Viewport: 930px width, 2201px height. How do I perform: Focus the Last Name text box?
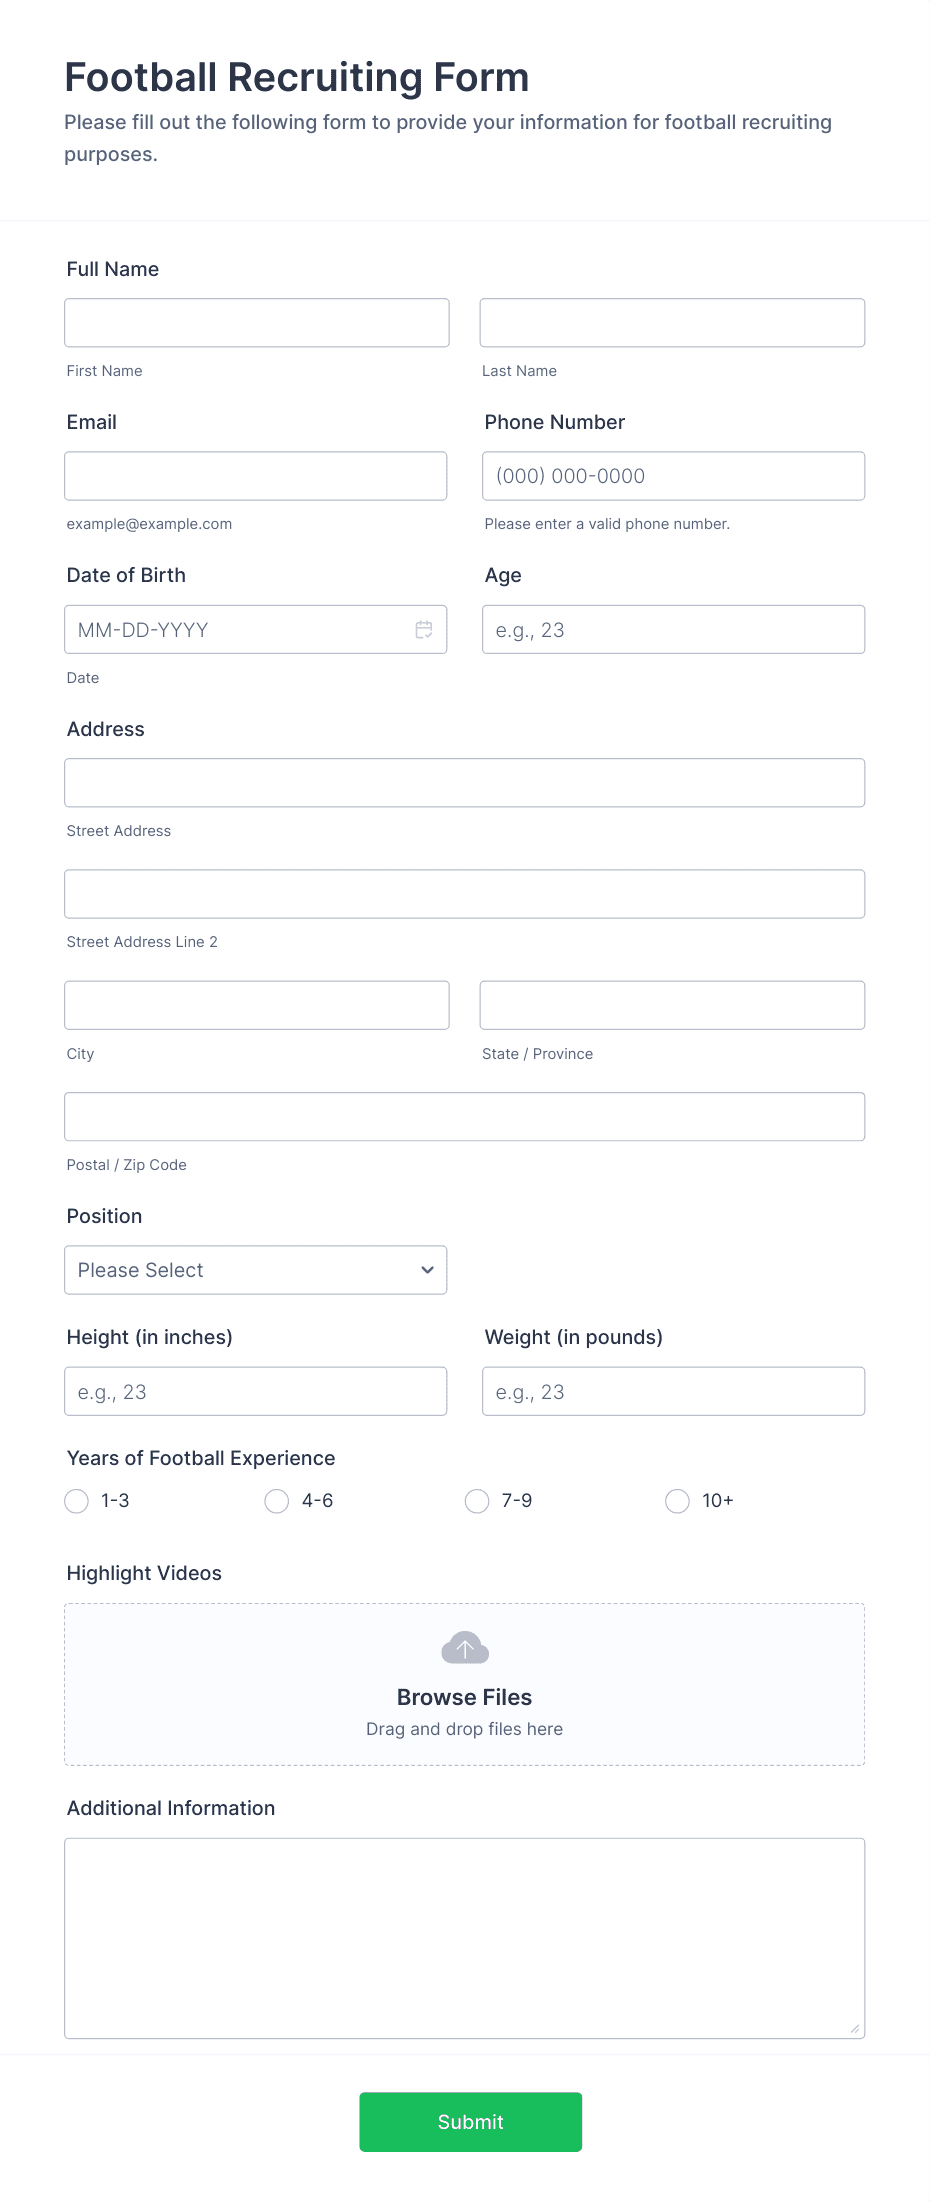(x=672, y=322)
